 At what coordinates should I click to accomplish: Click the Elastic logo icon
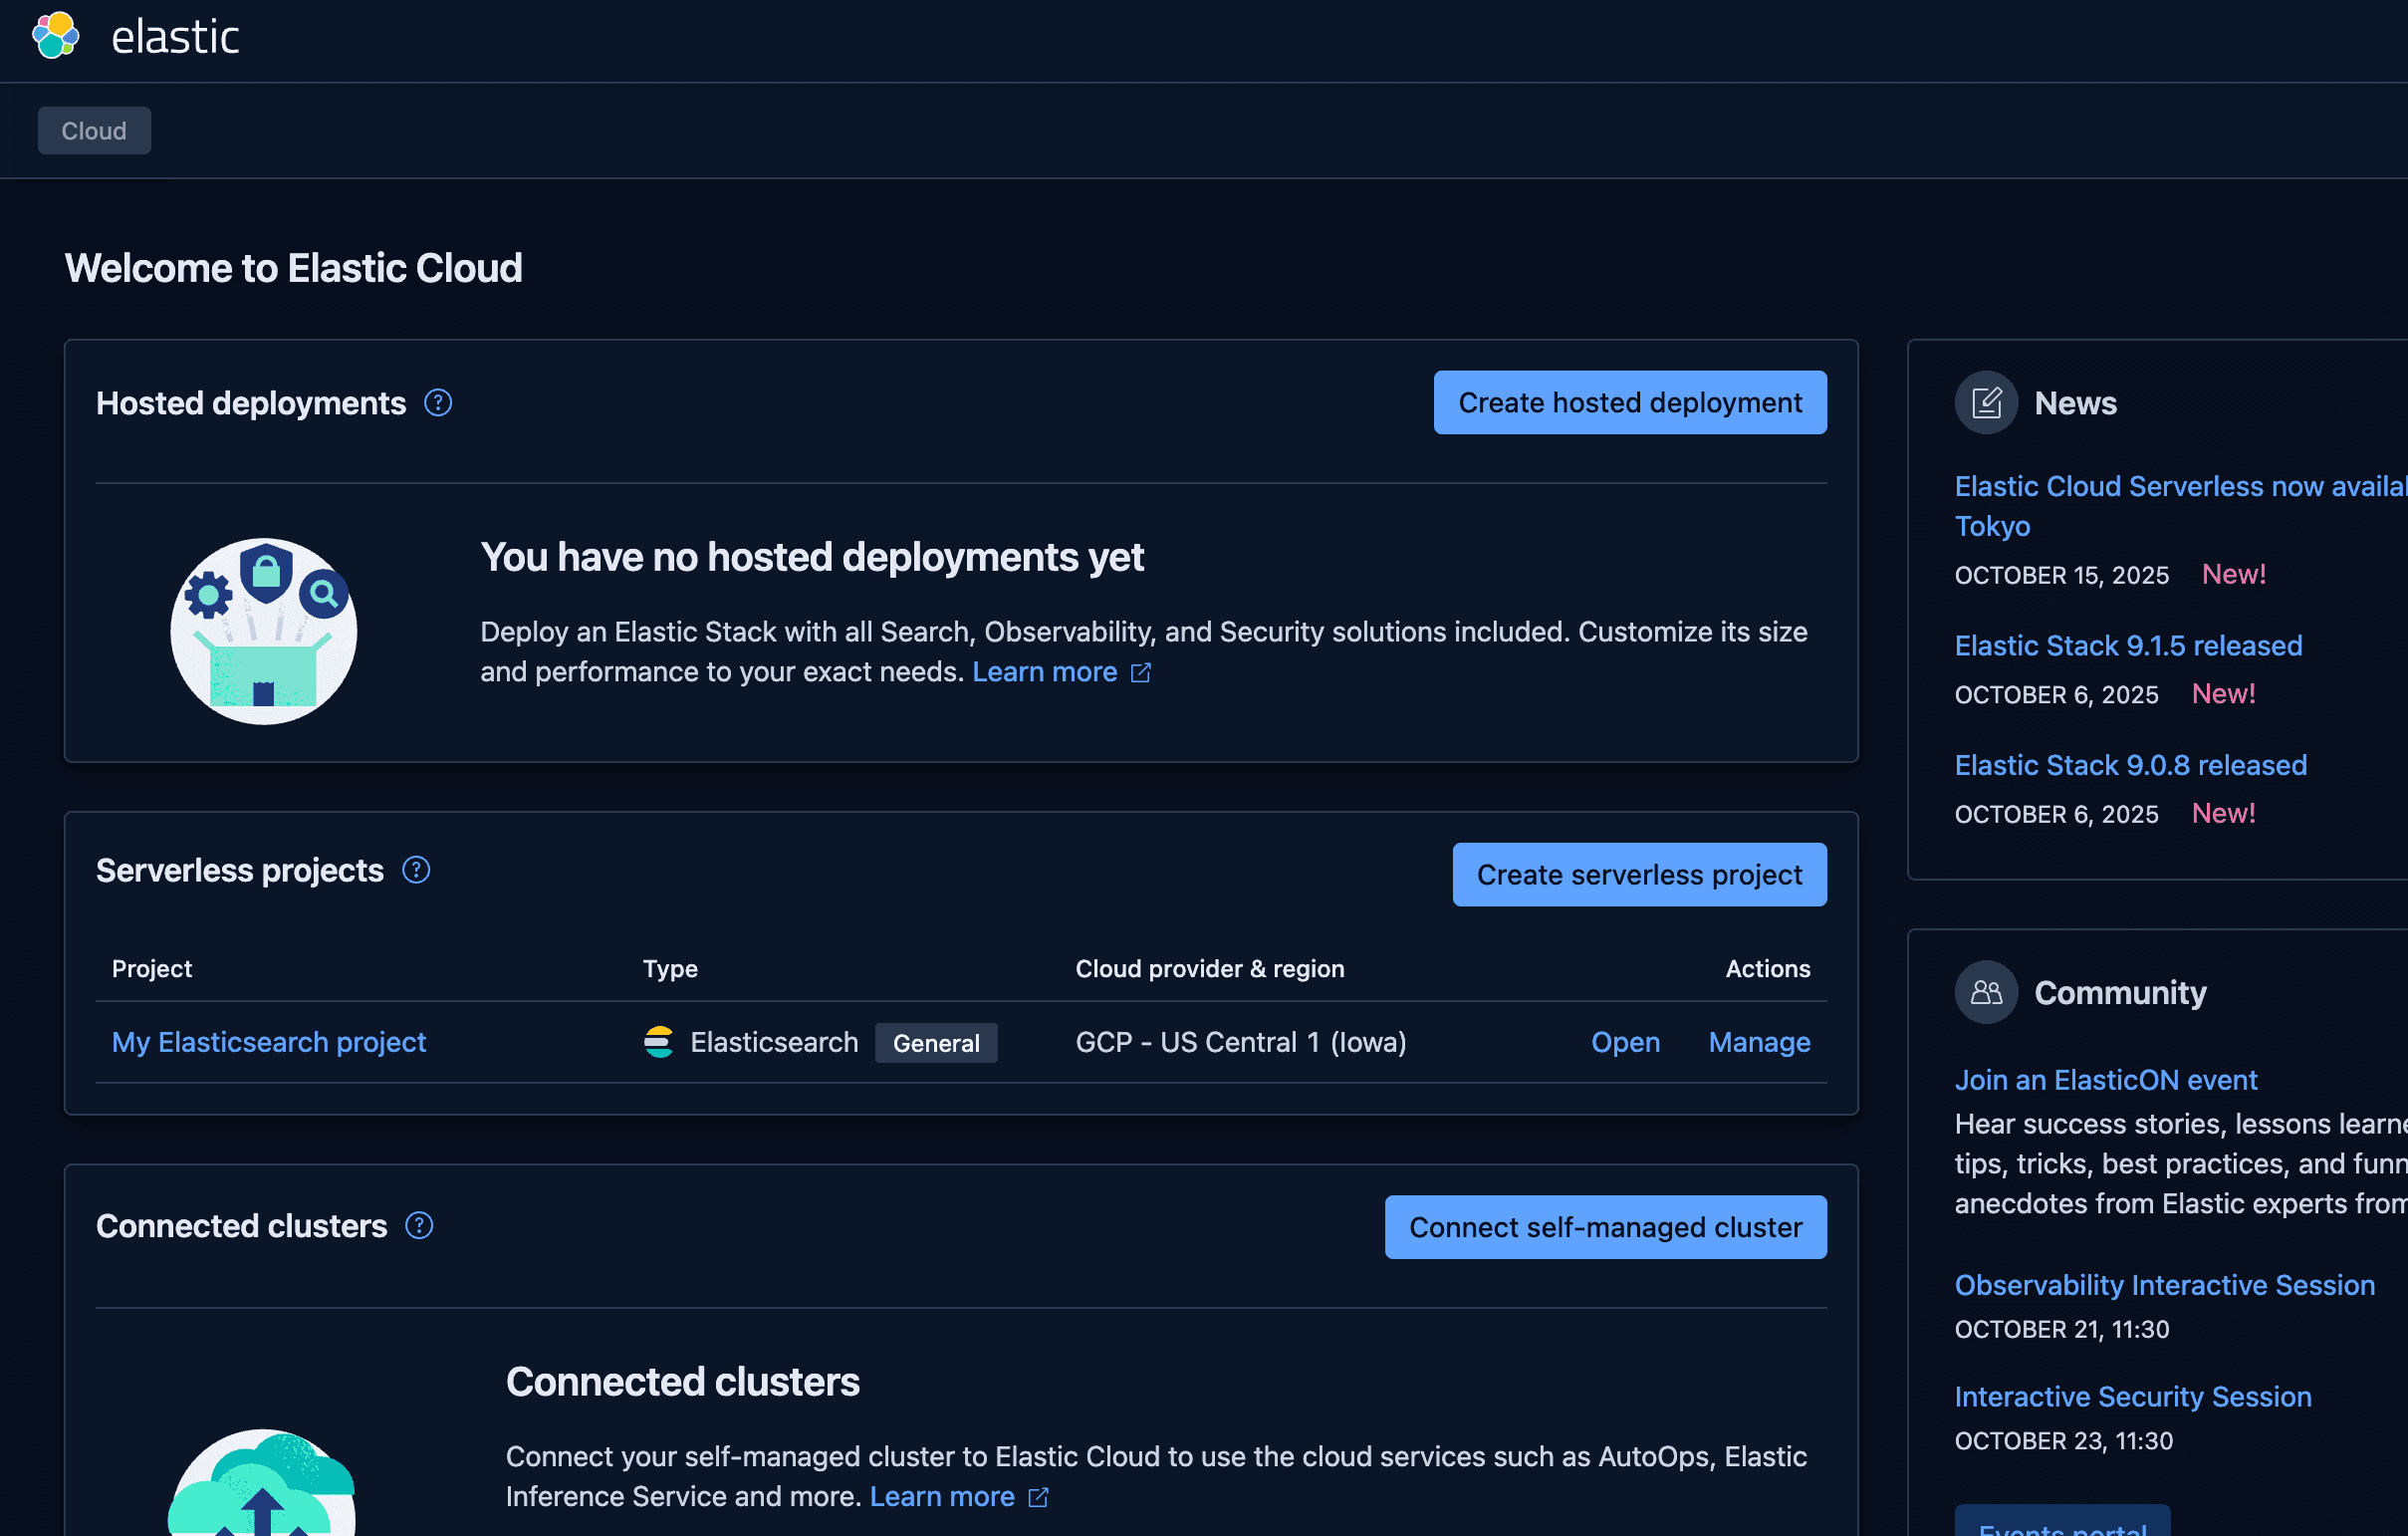(56, 36)
